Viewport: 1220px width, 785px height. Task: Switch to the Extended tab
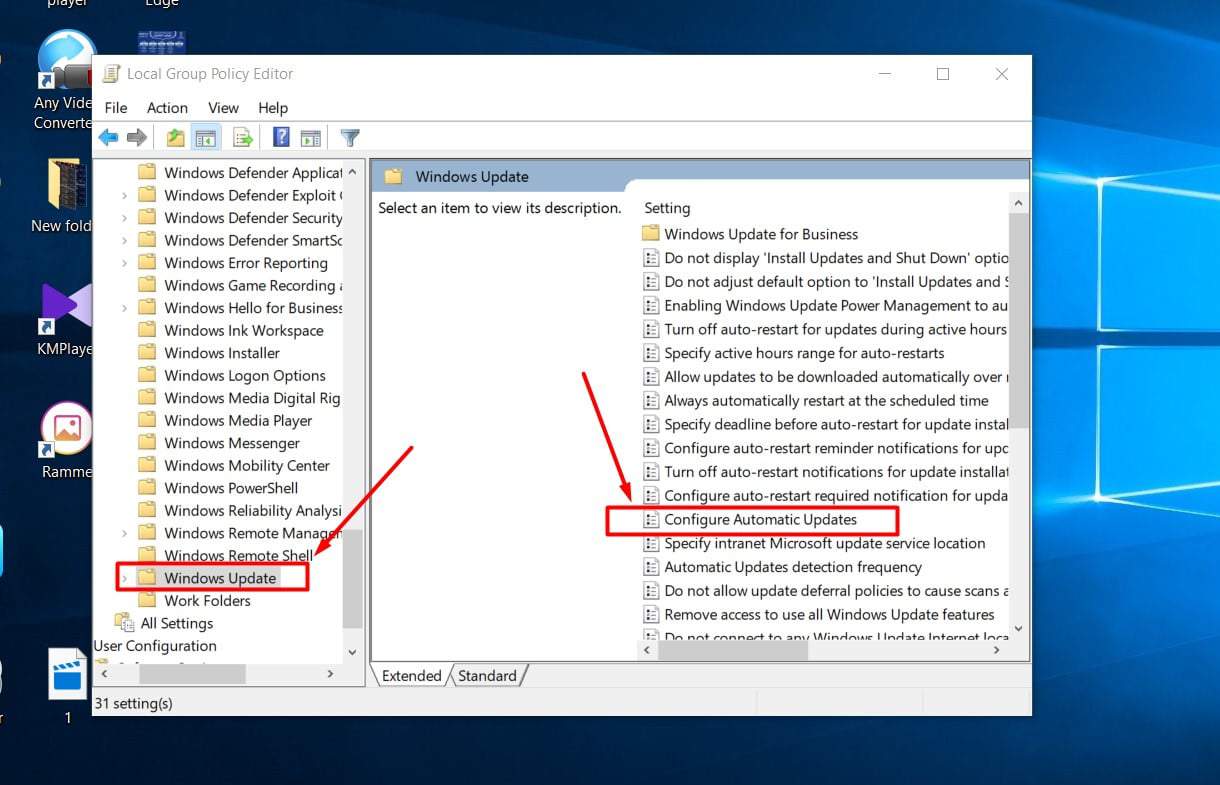click(411, 676)
